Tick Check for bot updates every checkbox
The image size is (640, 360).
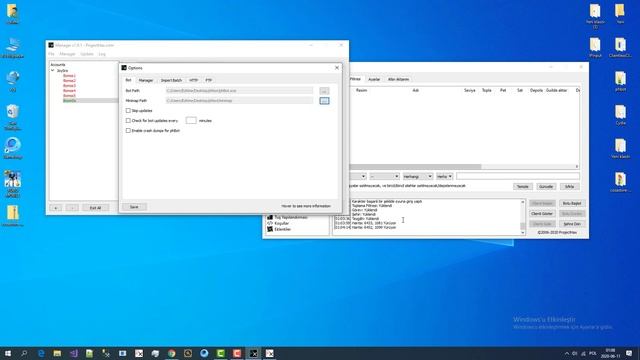(128, 121)
